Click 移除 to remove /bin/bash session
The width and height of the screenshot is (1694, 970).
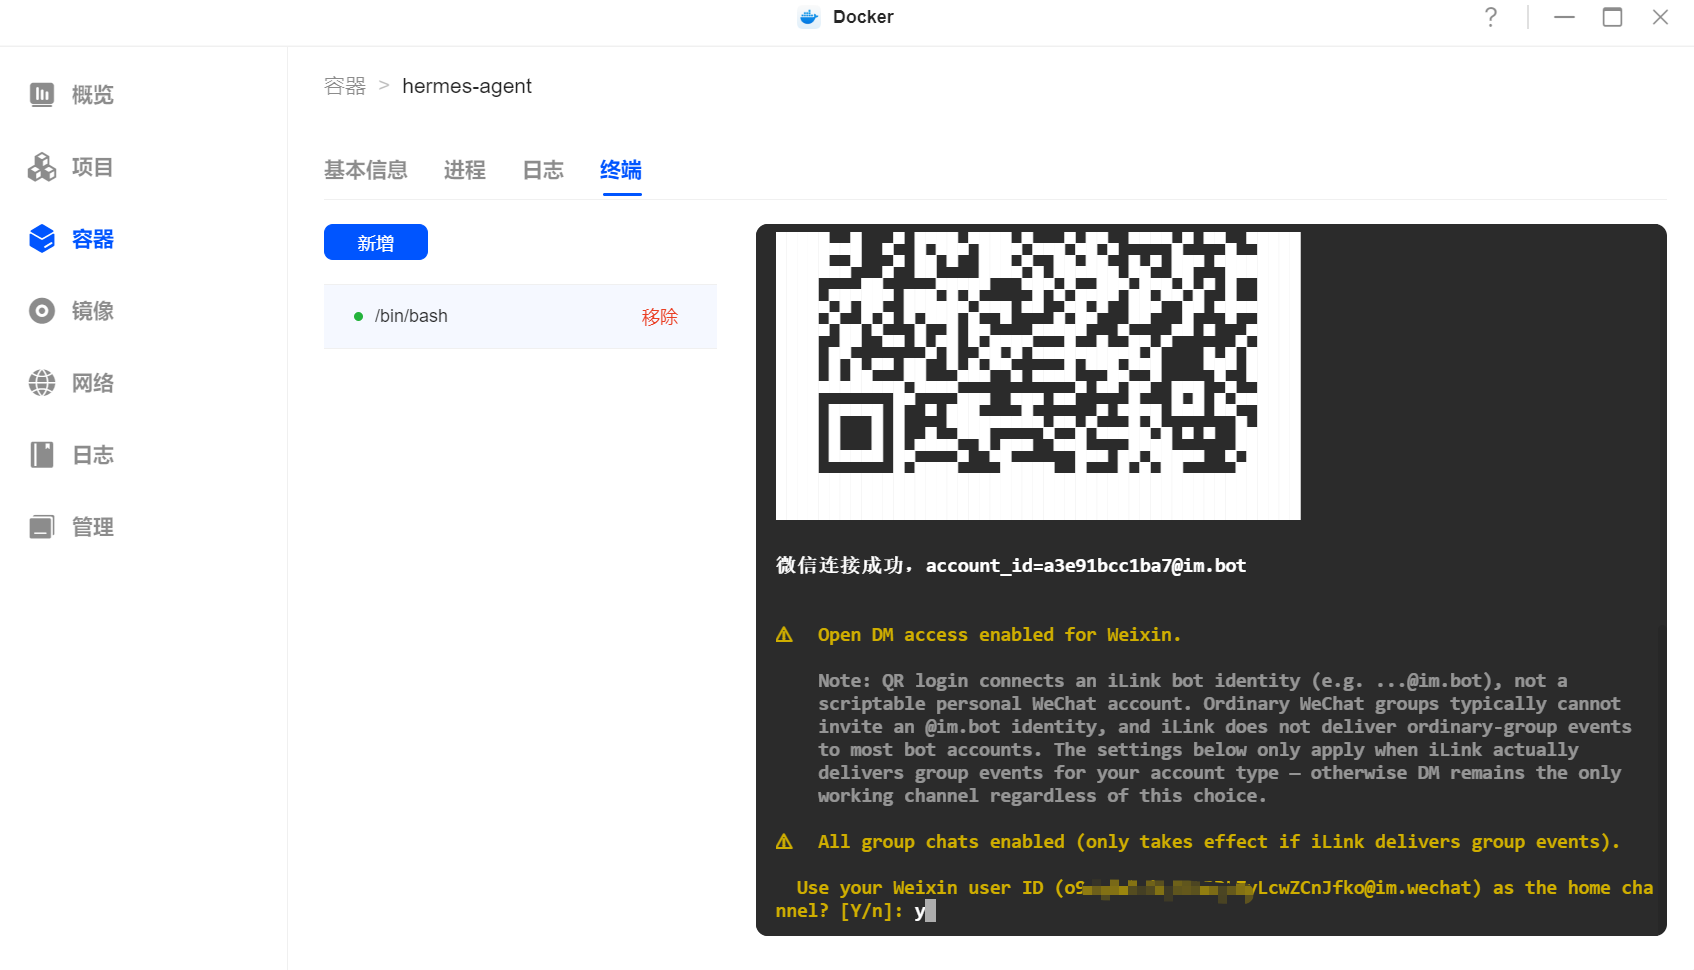click(x=660, y=316)
